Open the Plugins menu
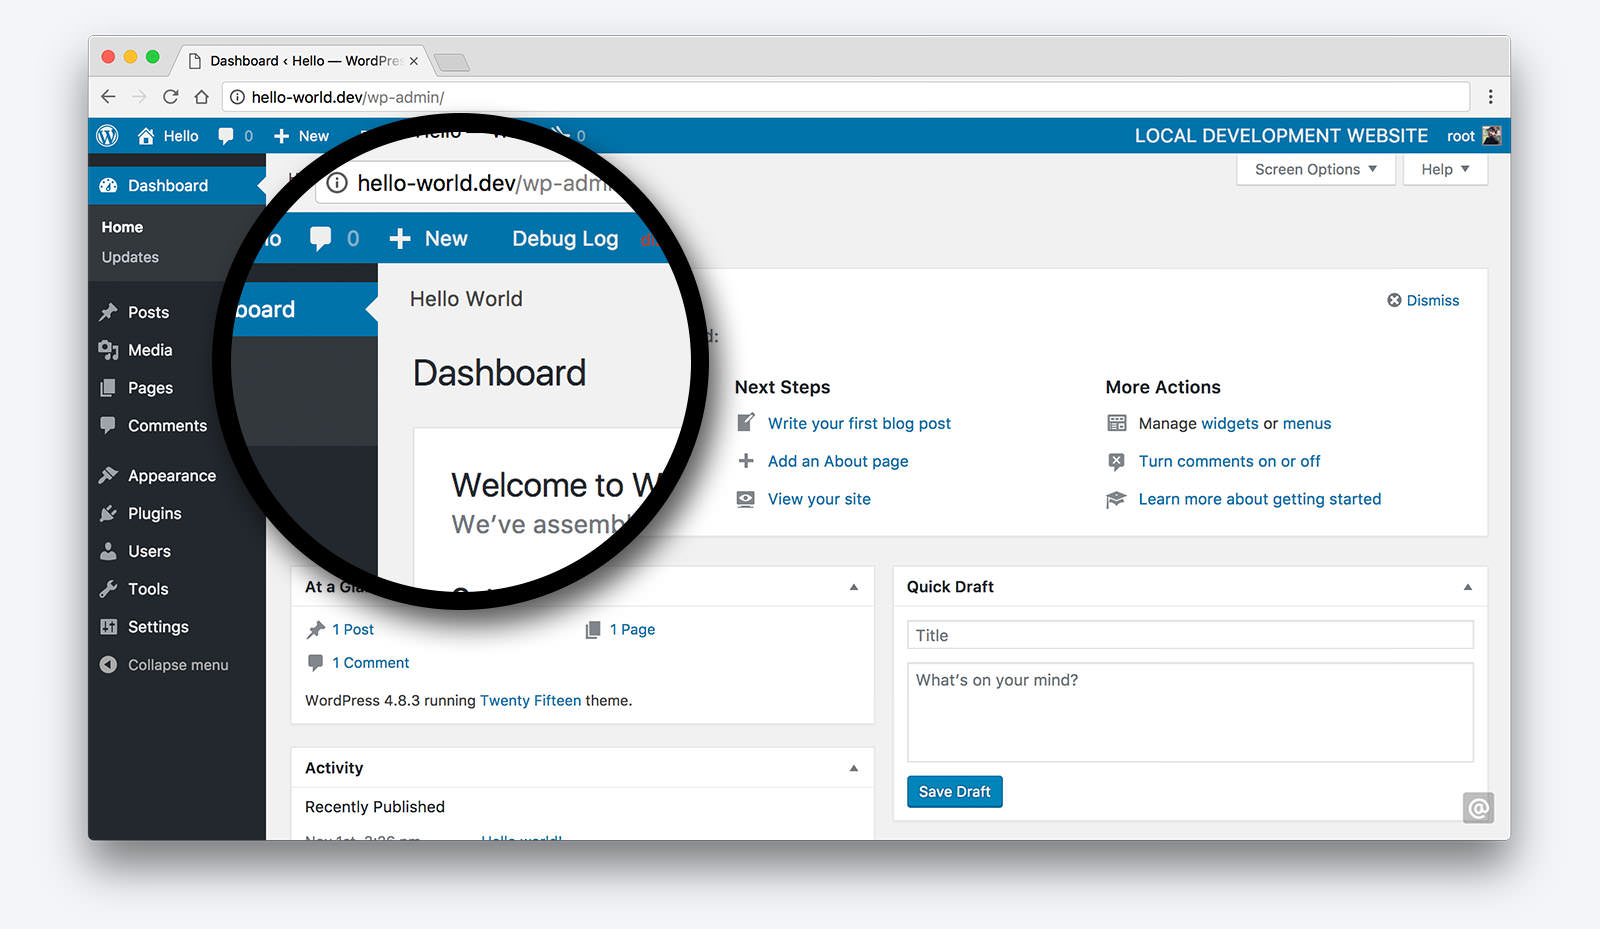 coord(155,514)
